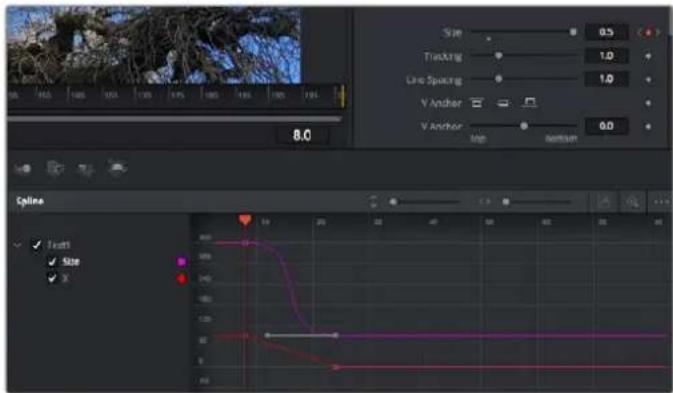The width and height of the screenshot is (673, 393).
Task: Jump to next Size keyframe arrow
Action: pyautogui.click(x=657, y=32)
